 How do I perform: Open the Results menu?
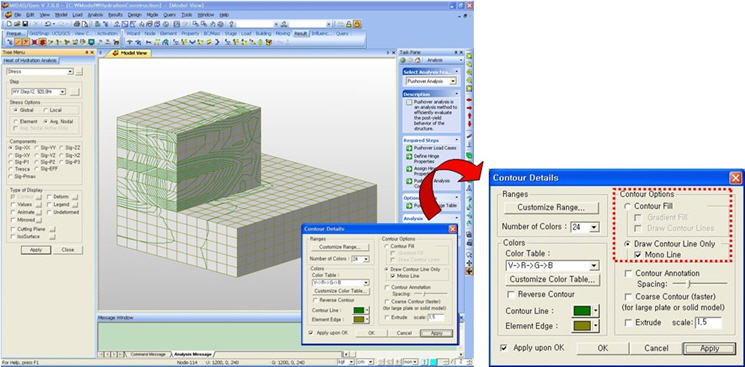coord(115,15)
